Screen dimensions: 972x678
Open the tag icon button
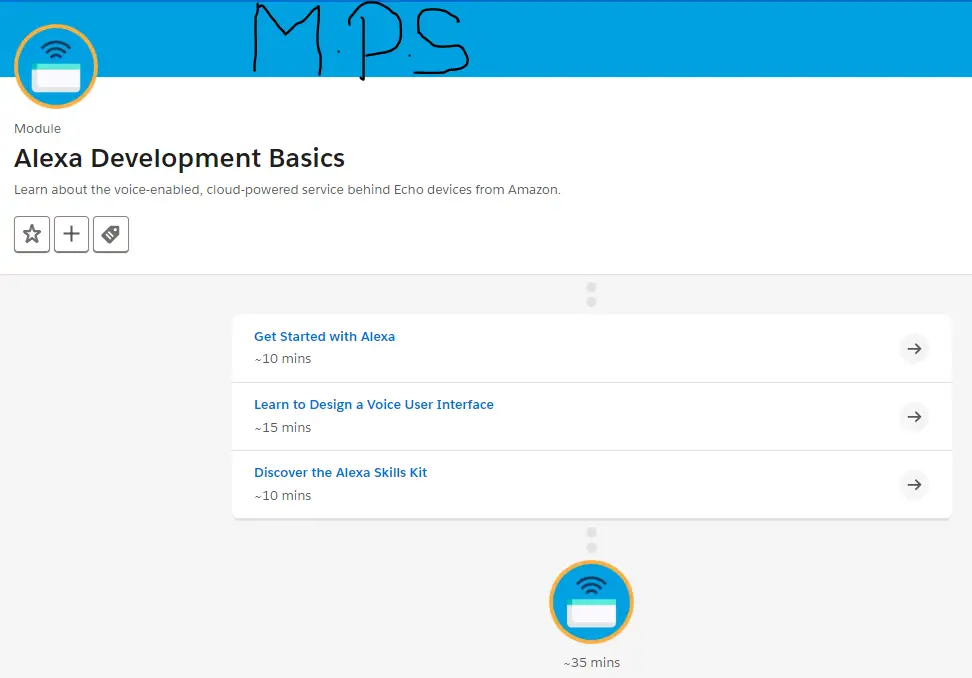pos(111,235)
